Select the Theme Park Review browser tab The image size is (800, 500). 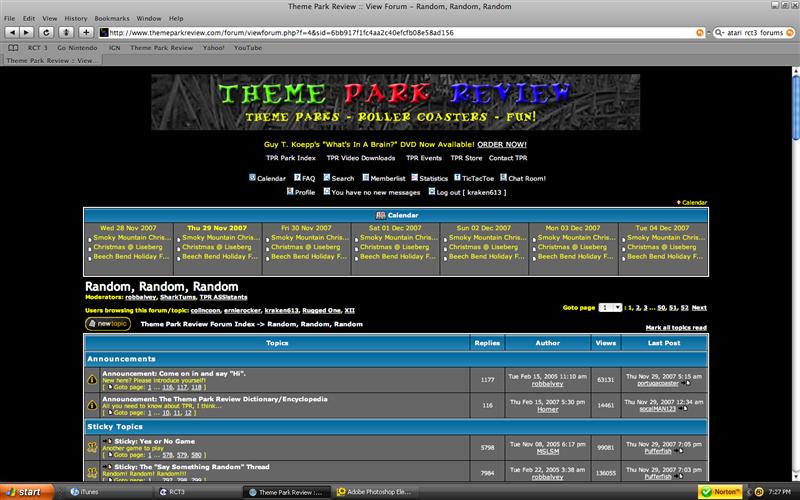51,60
